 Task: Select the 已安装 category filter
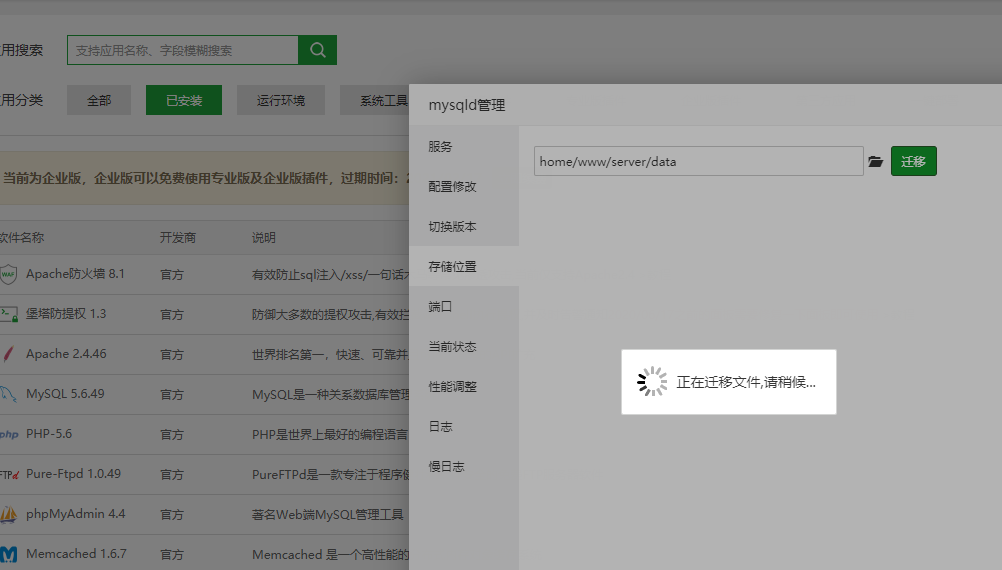184,100
